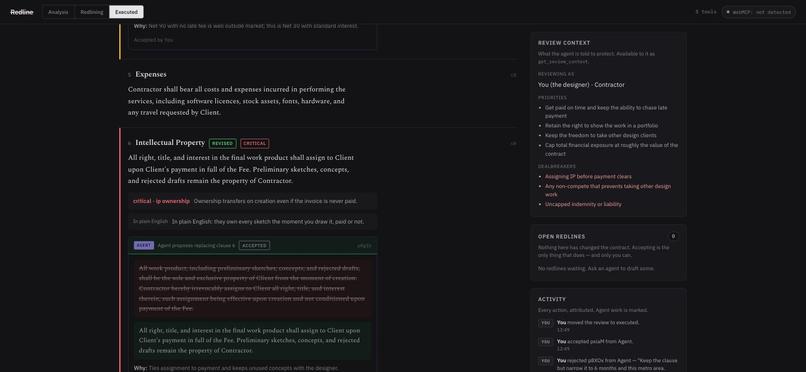Click the ACTIVITY panel heading
806x372 pixels.
552,299
